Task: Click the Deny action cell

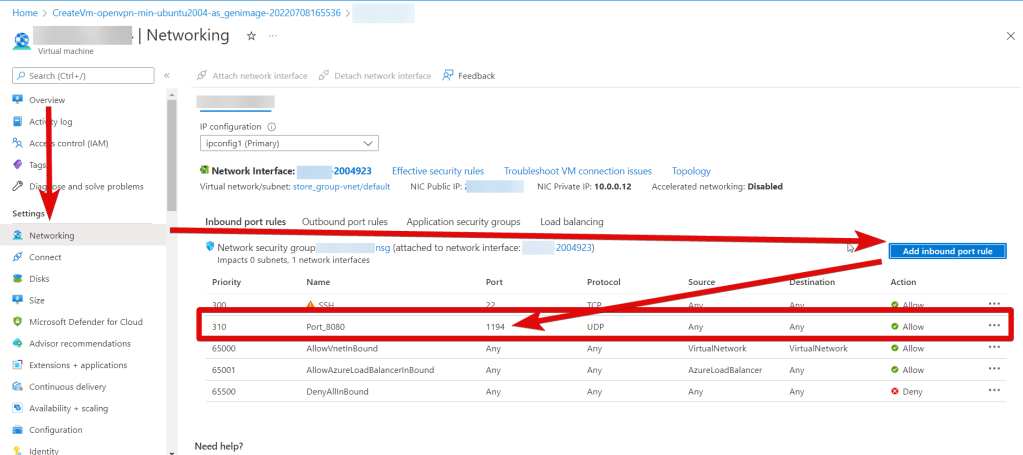Action: tap(908, 392)
